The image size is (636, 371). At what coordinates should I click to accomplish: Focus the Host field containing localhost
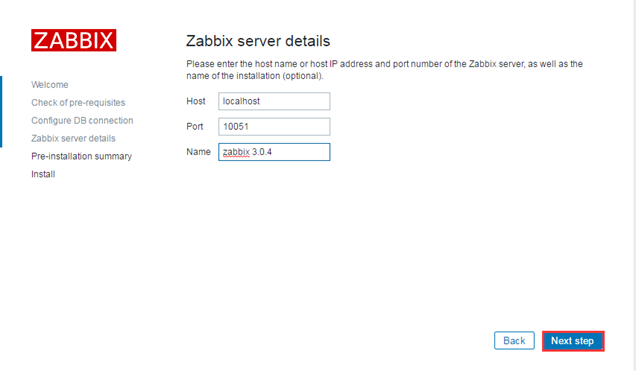274,101
